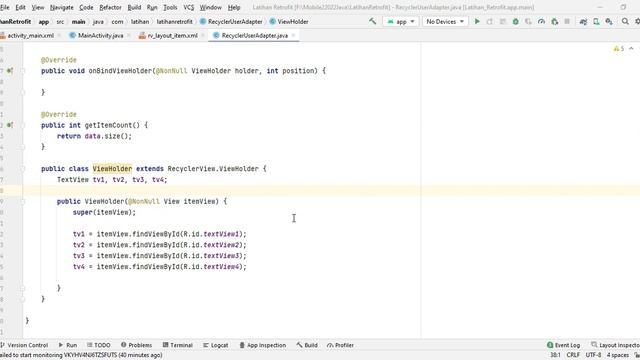Click the Run with Coverage icon
The image size is (640, 360).
click(529, 22)
